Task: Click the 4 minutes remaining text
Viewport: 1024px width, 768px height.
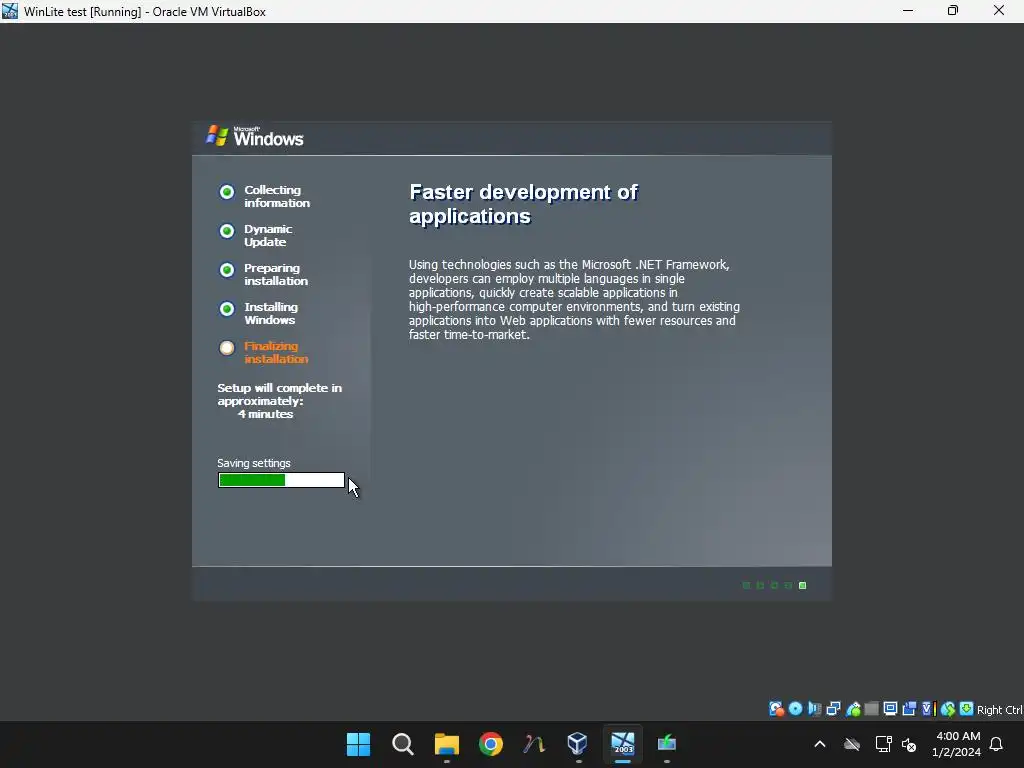Action: tap(265, 414)
